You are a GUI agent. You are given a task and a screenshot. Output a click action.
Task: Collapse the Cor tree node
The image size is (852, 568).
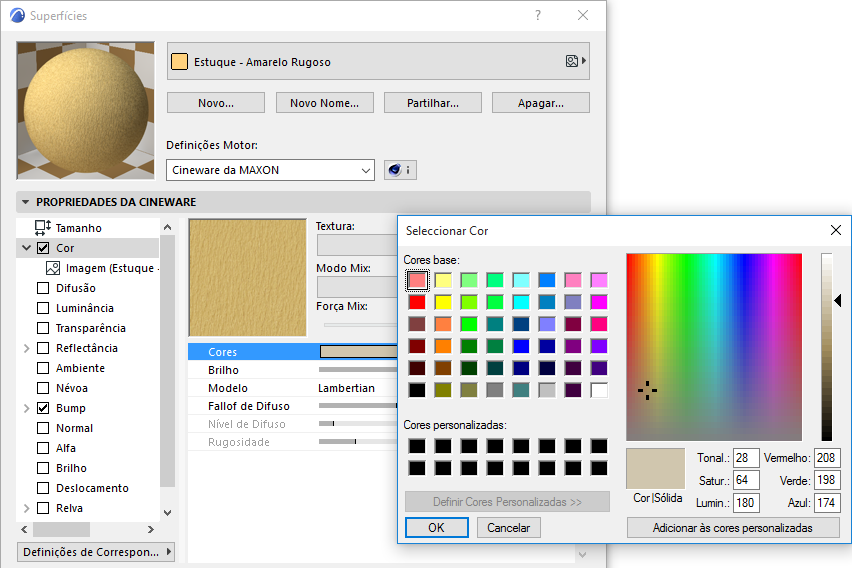click(26, 248)
